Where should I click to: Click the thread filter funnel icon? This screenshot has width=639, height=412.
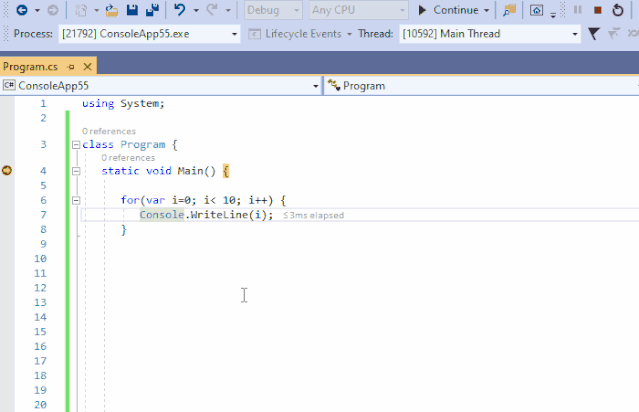tap(594, 34)
